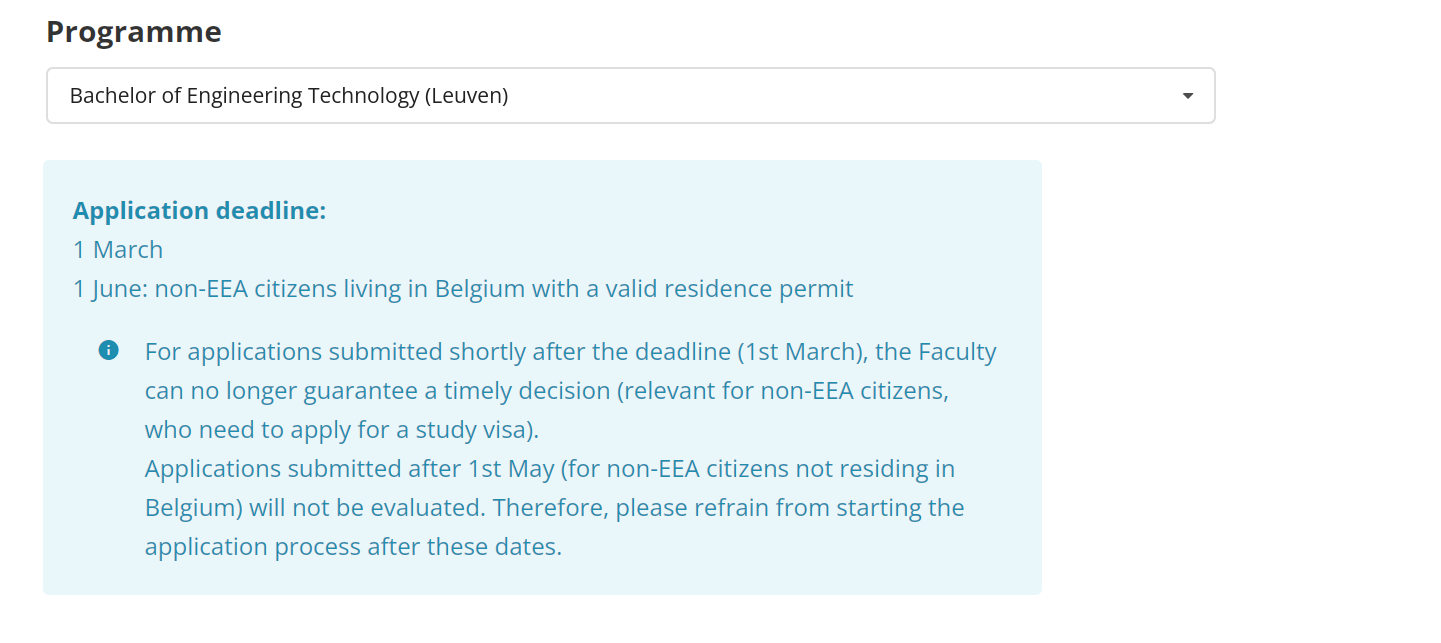Viewport: 1441px width, 643px height.
Task: Click the "Programme" heading
Action: [134, 32]
